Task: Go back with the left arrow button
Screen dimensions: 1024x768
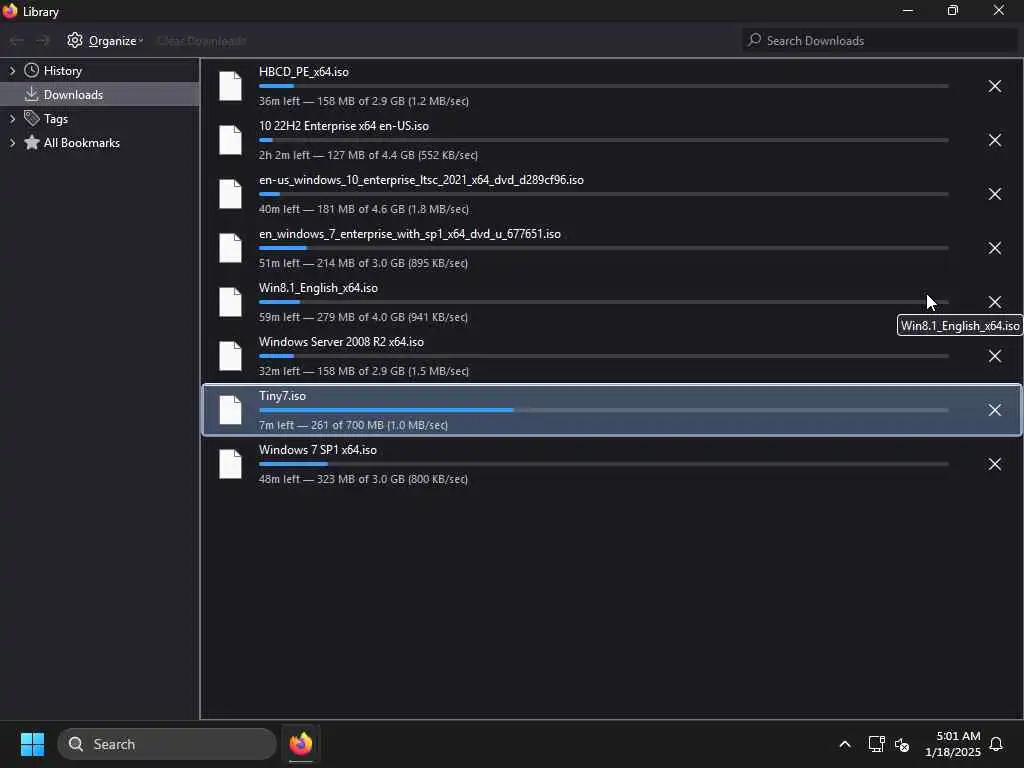Action: pyautogui.click(x=16, y=40)
